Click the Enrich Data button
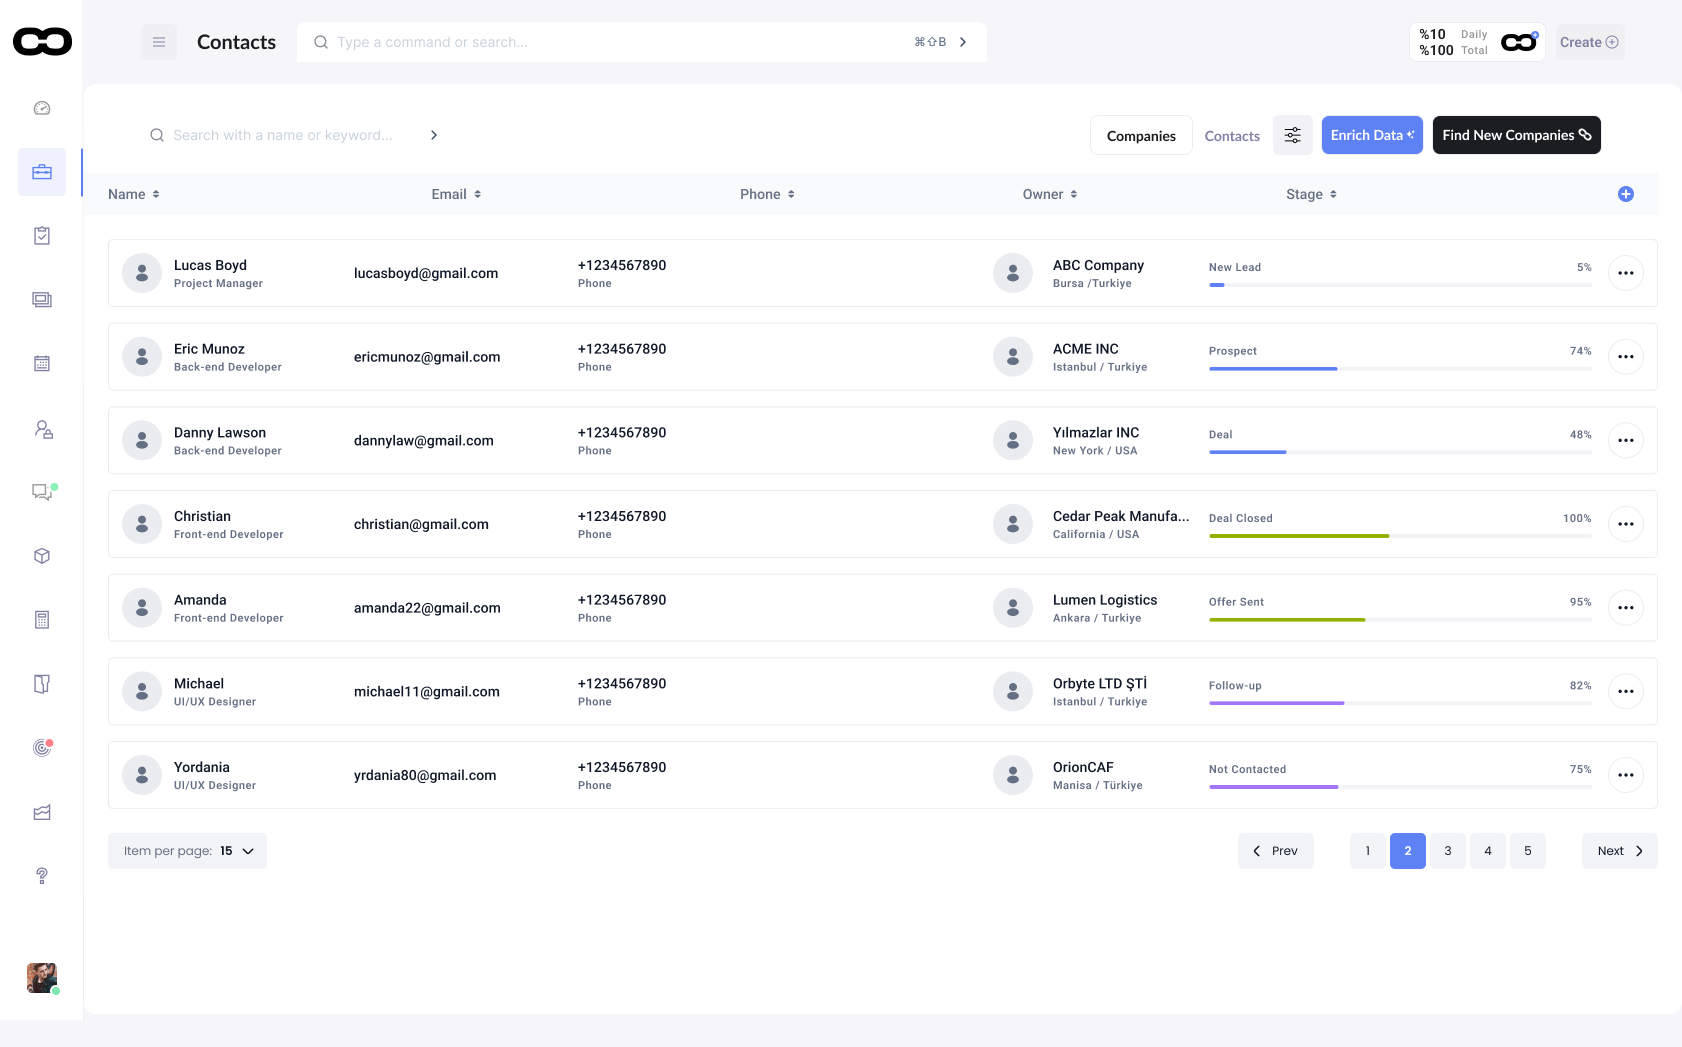This screenshot has width=1682, height=1047. coord(1372,135)
